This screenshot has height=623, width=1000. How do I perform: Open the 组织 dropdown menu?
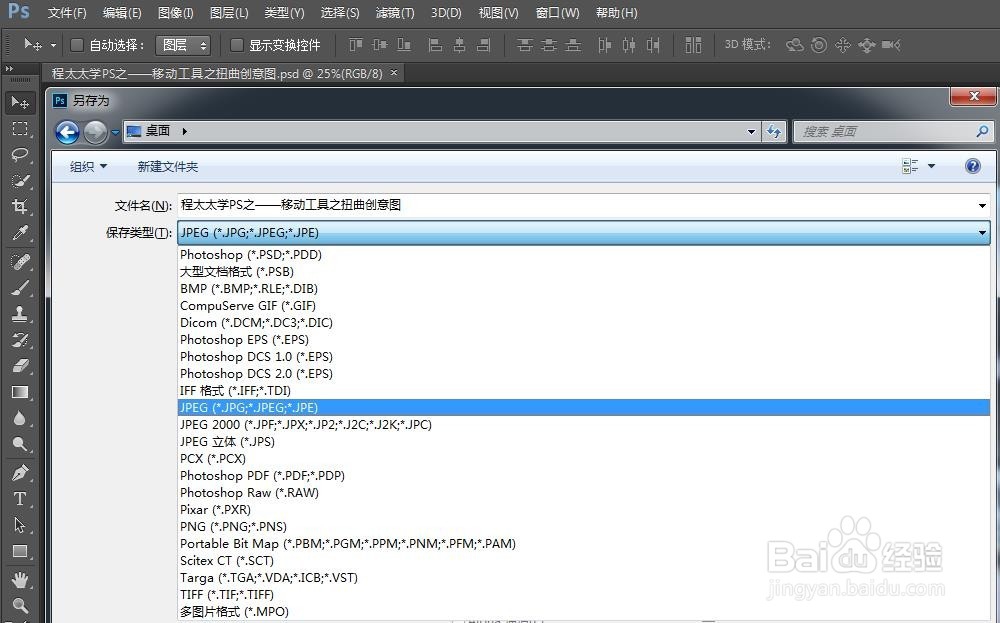88,166
